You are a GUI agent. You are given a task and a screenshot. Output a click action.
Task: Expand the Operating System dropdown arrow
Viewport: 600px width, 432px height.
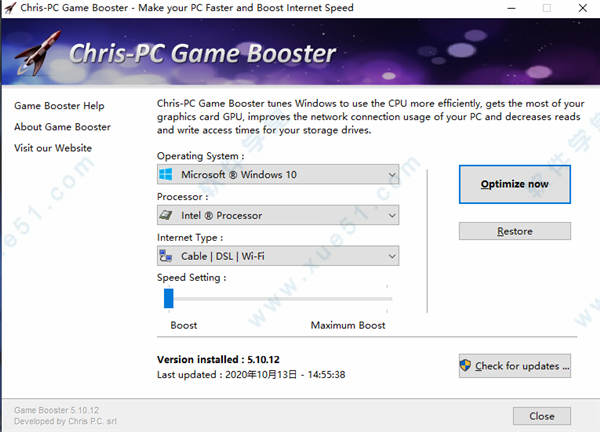coord(391,175)
